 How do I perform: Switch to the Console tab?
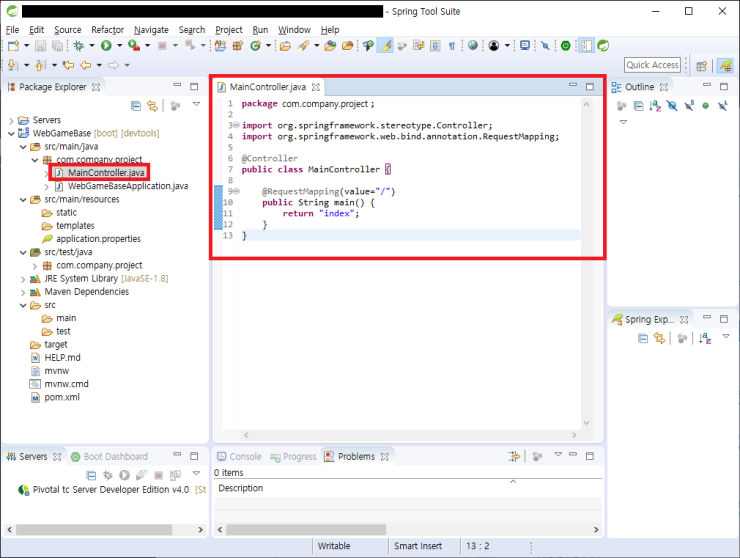pos(245,457)
